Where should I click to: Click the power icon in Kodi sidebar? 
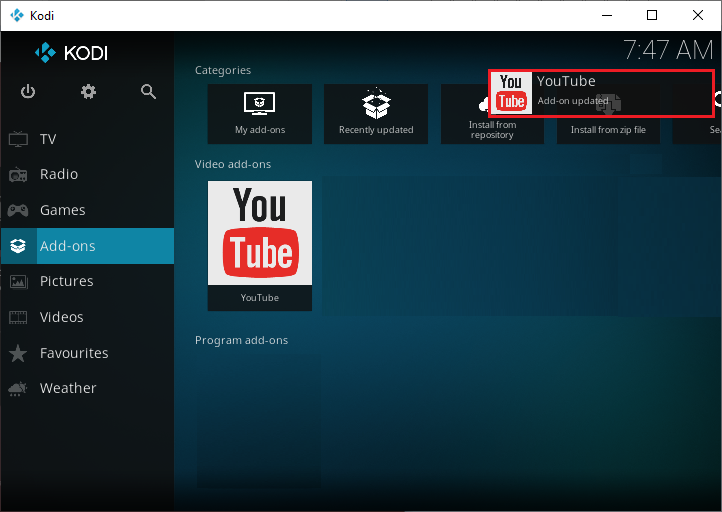tap(28, 92)
